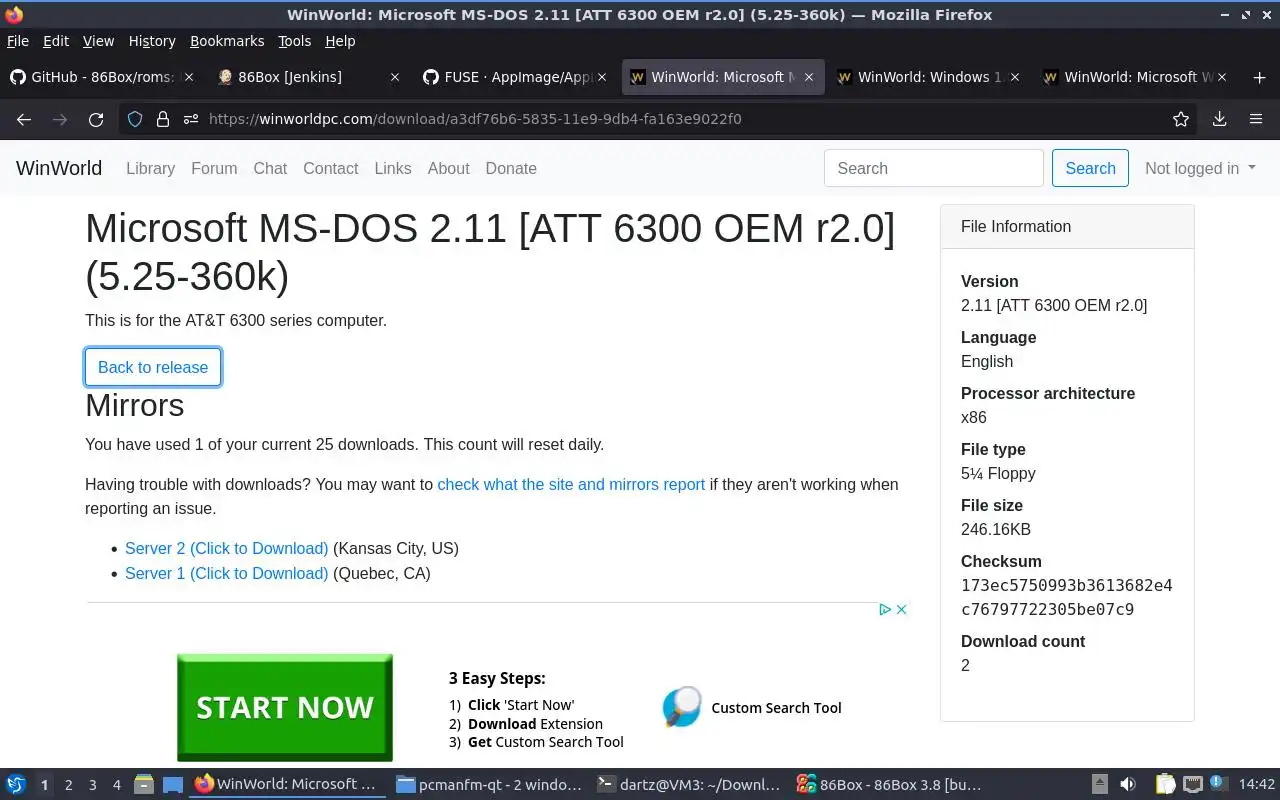The image size is (1280, 800).
Task: Click the green START NOW ad button
Action: pos(285,707)
